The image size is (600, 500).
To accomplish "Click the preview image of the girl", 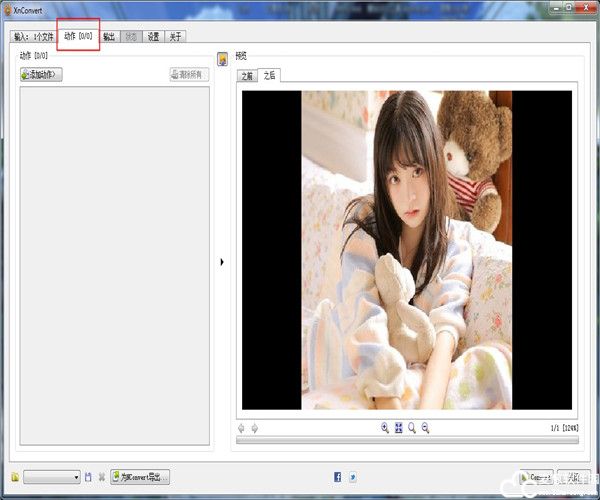I will point(407,250).
